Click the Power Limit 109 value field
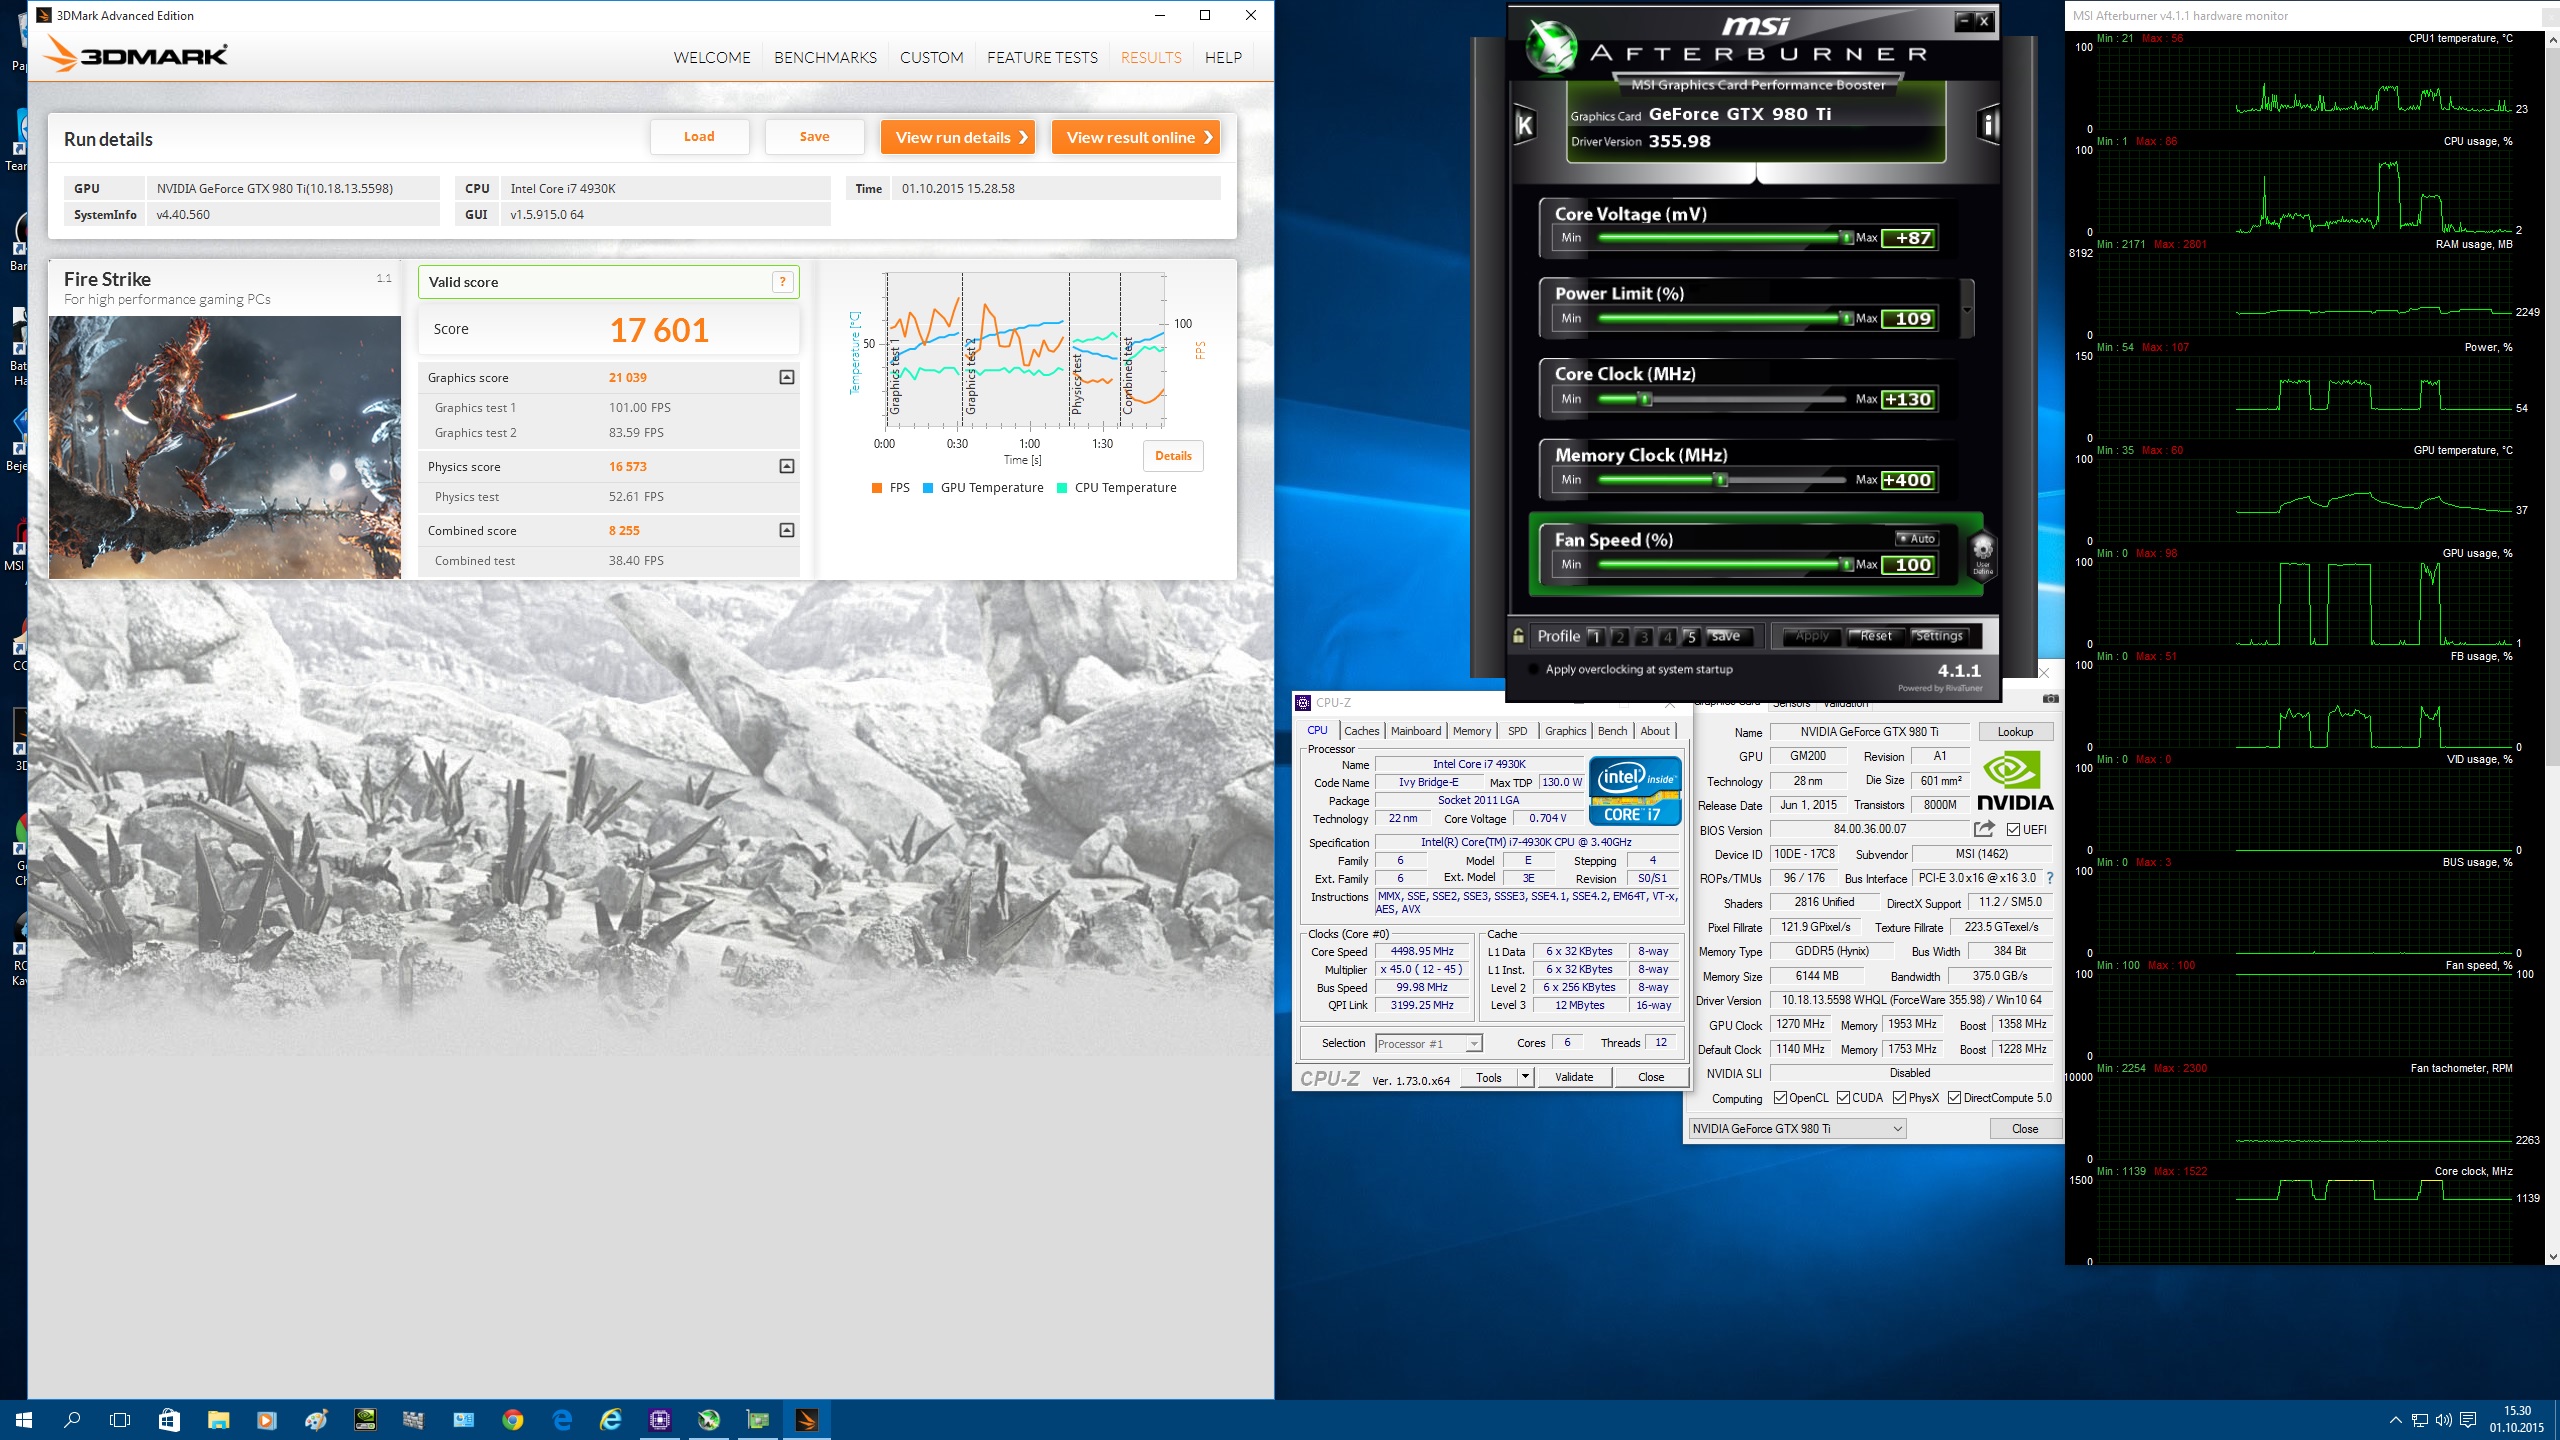The image size is (2560, 1440). (x=1908, y=319)
